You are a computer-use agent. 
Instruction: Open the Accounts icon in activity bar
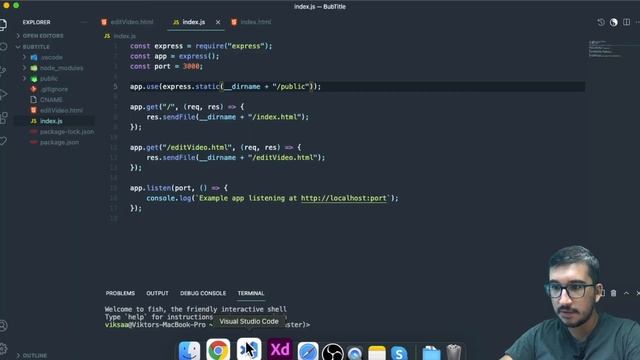click(3, 326)
